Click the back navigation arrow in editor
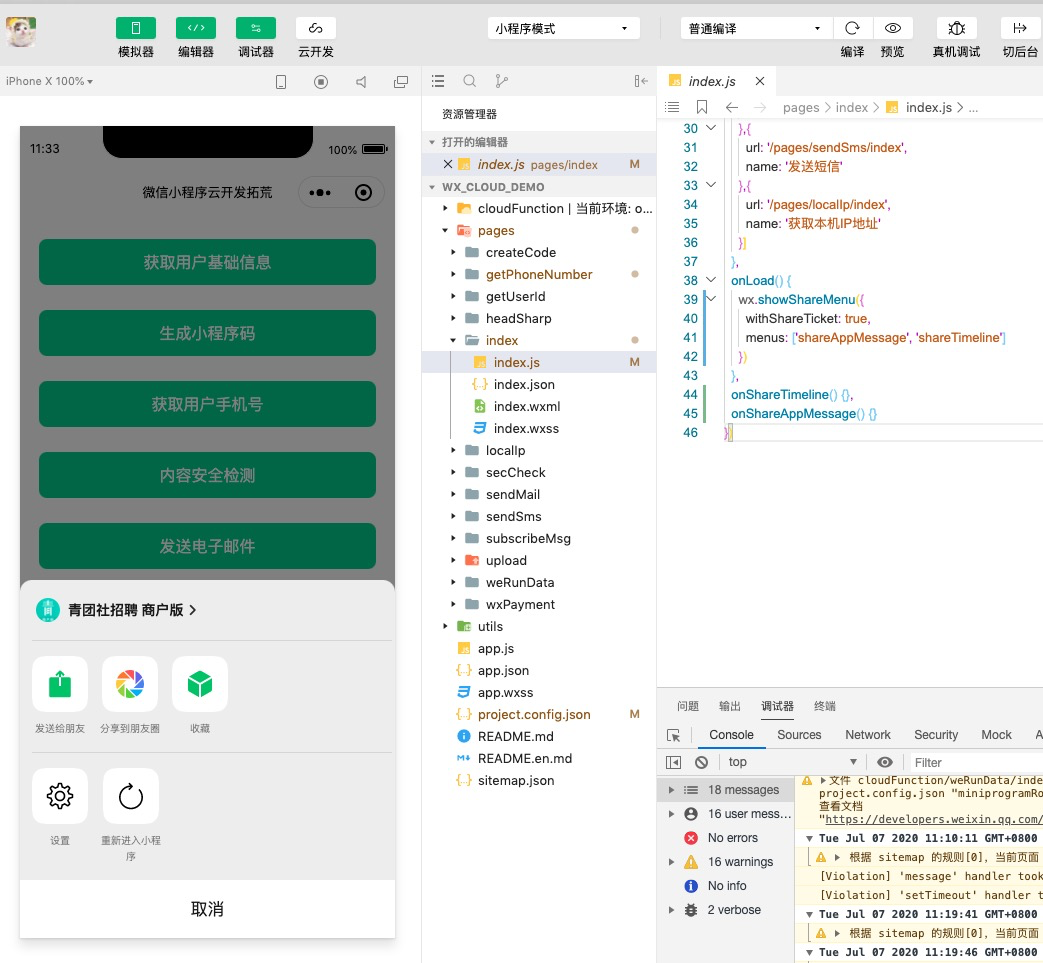The height and width of the screenshot is (963, 1043). (732, 107)
